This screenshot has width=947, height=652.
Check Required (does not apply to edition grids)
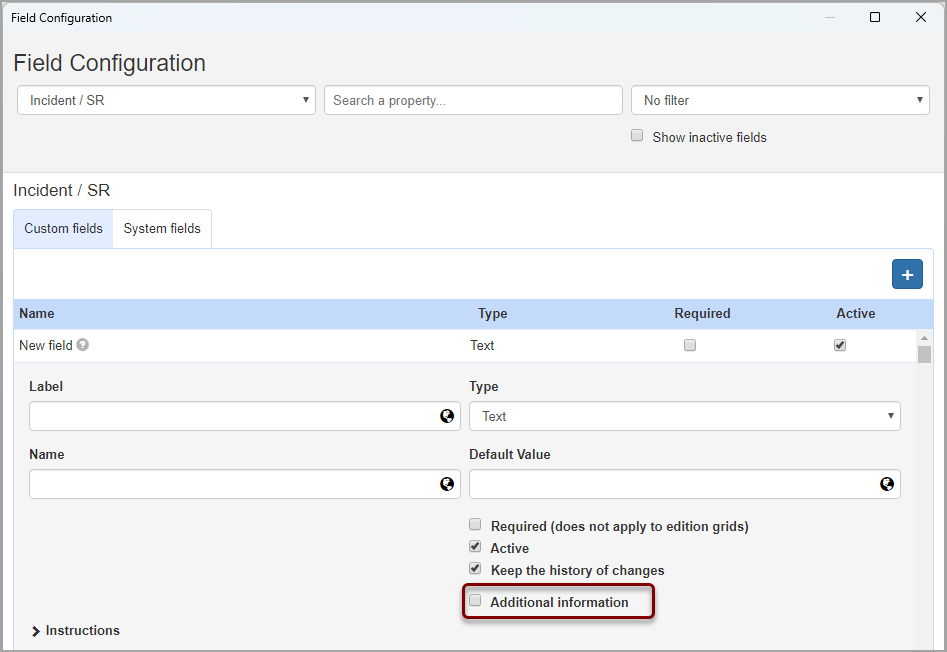point(476,525)
